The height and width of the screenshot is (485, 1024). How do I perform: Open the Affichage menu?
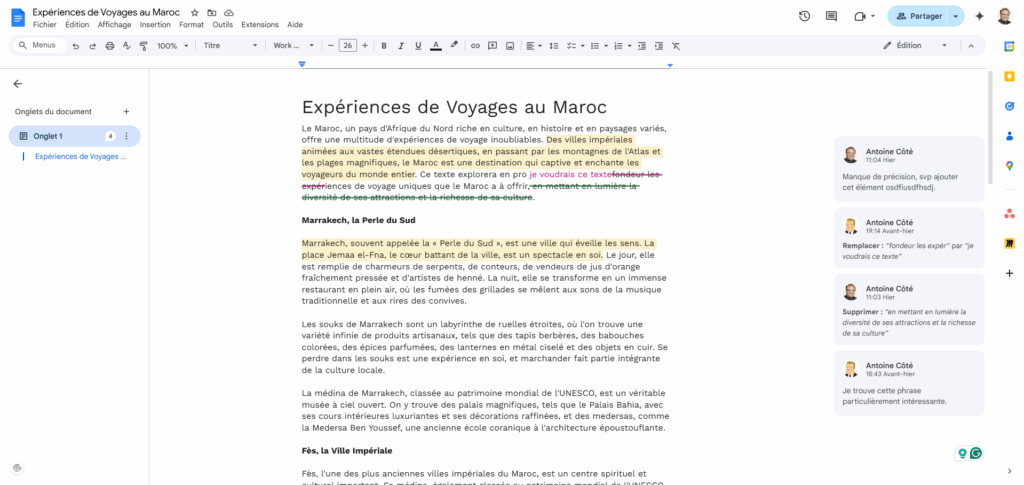(x=114, y=25)
